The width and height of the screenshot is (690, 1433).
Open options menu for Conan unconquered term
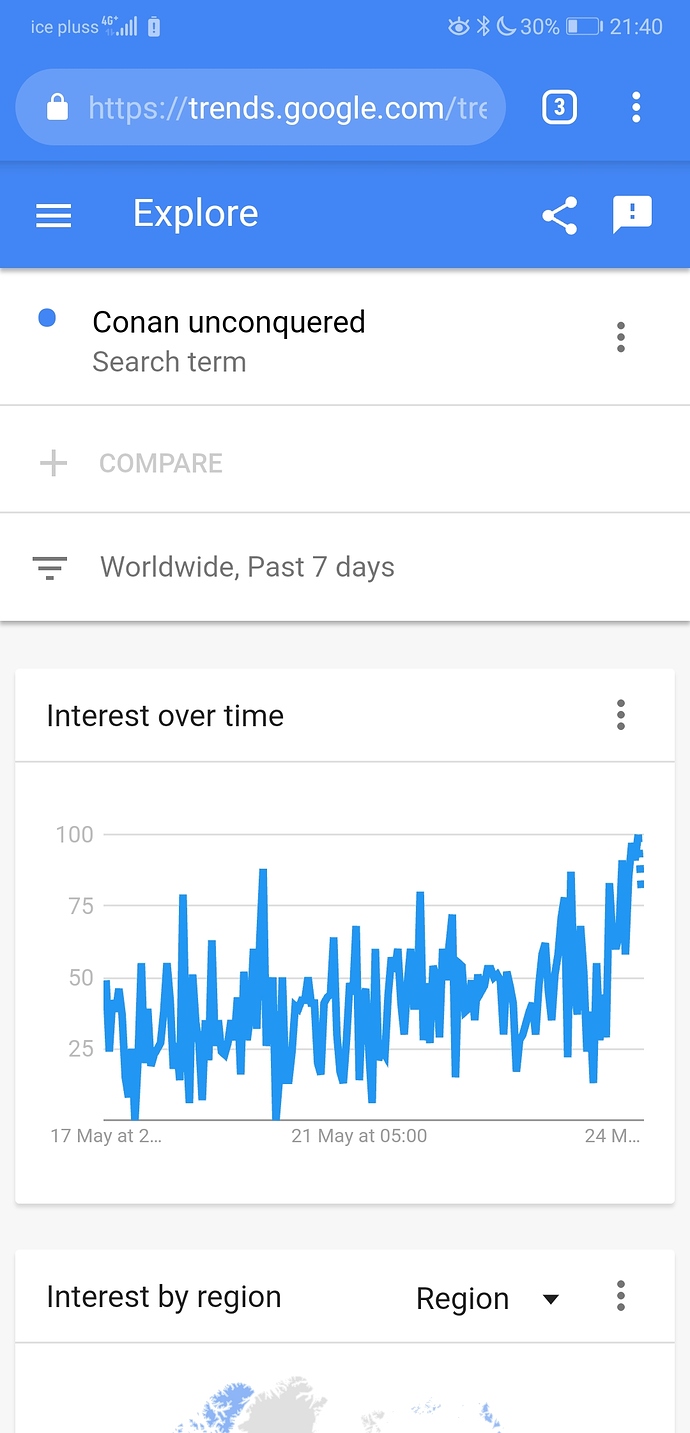[x=621, y=338]
